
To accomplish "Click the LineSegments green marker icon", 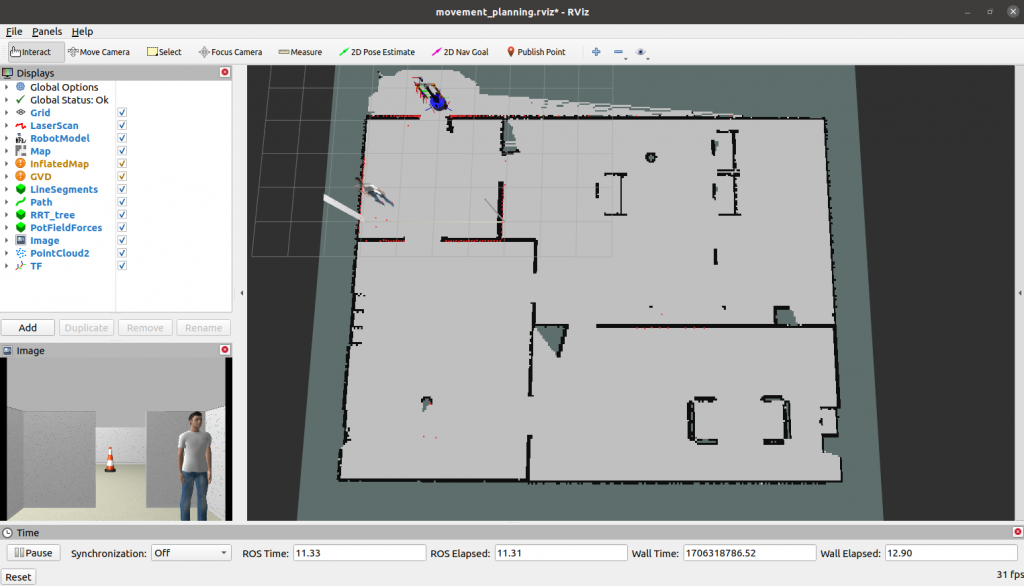I will pos(20,189).
